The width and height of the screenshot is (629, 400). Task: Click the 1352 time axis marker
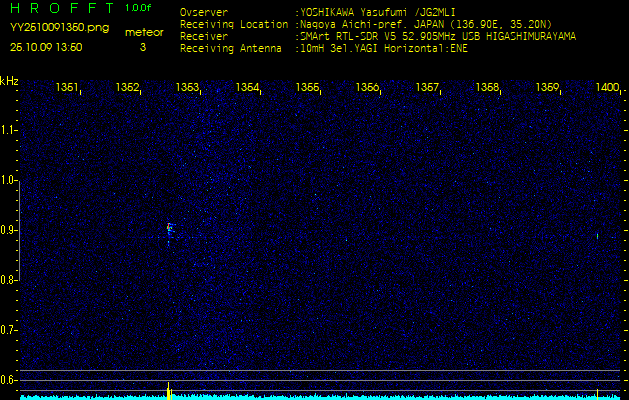(127, 87)
